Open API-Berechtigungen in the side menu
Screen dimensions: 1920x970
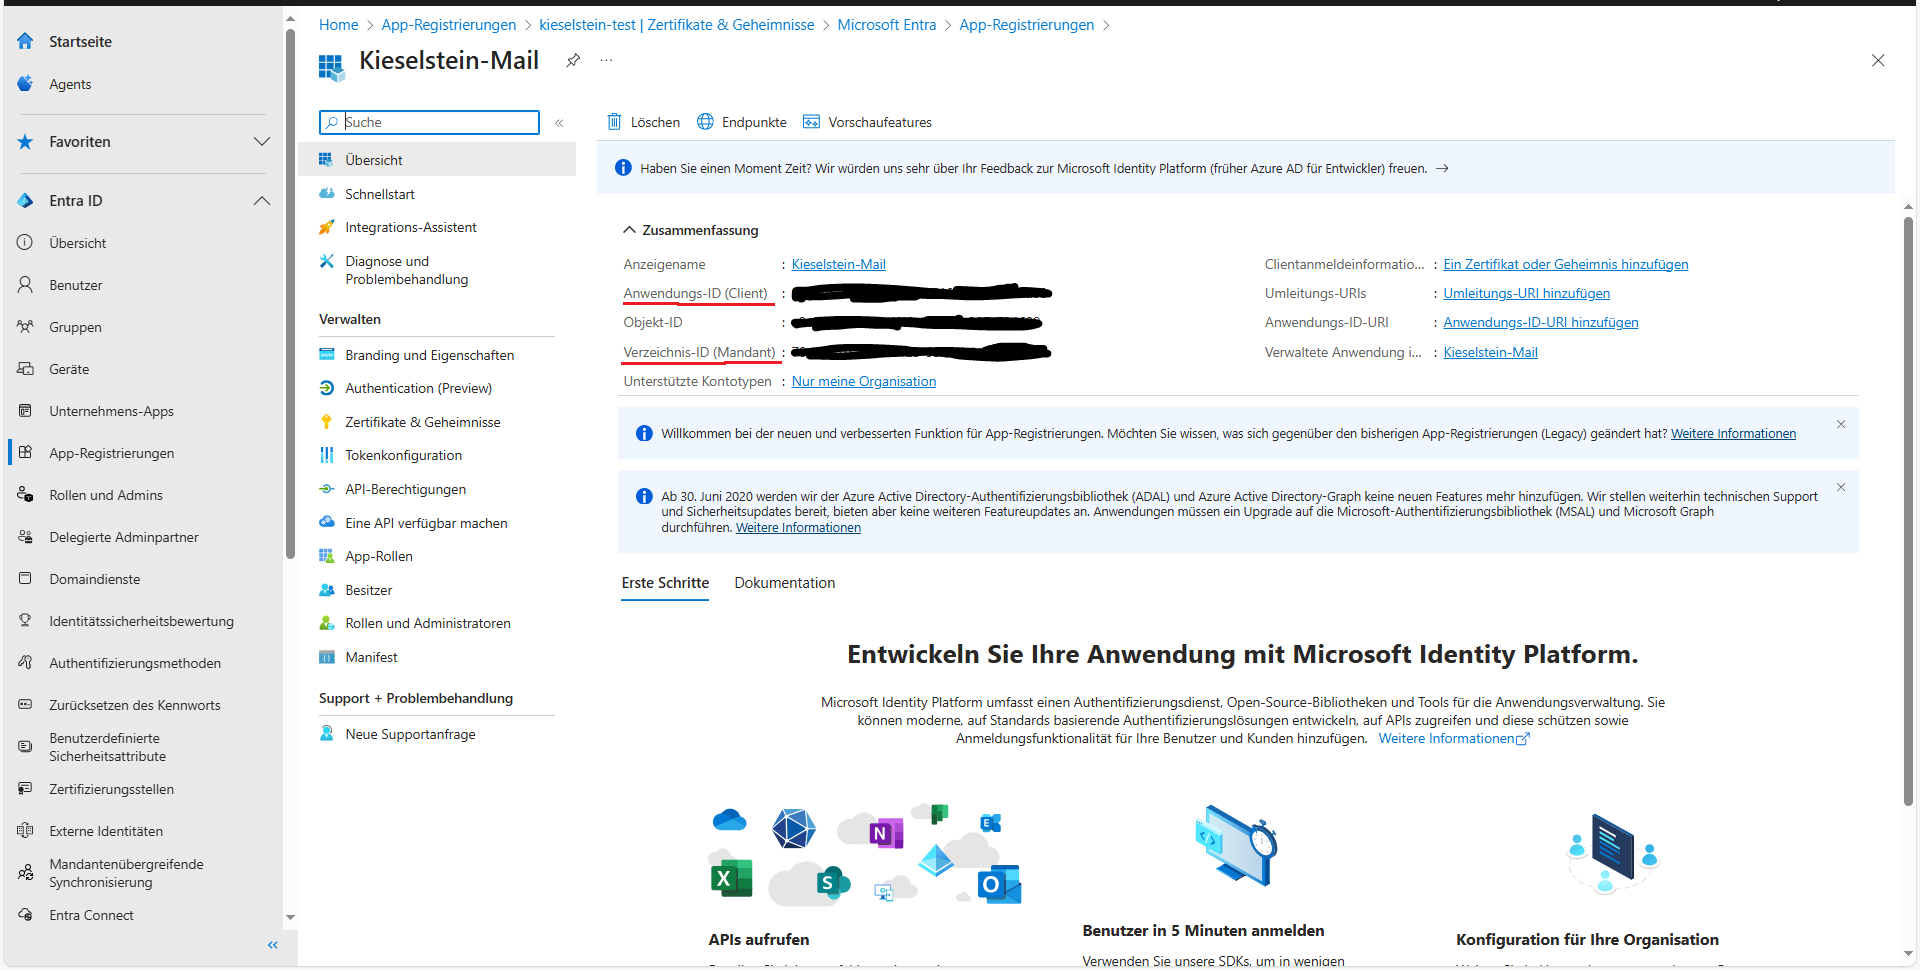(405, 489)
